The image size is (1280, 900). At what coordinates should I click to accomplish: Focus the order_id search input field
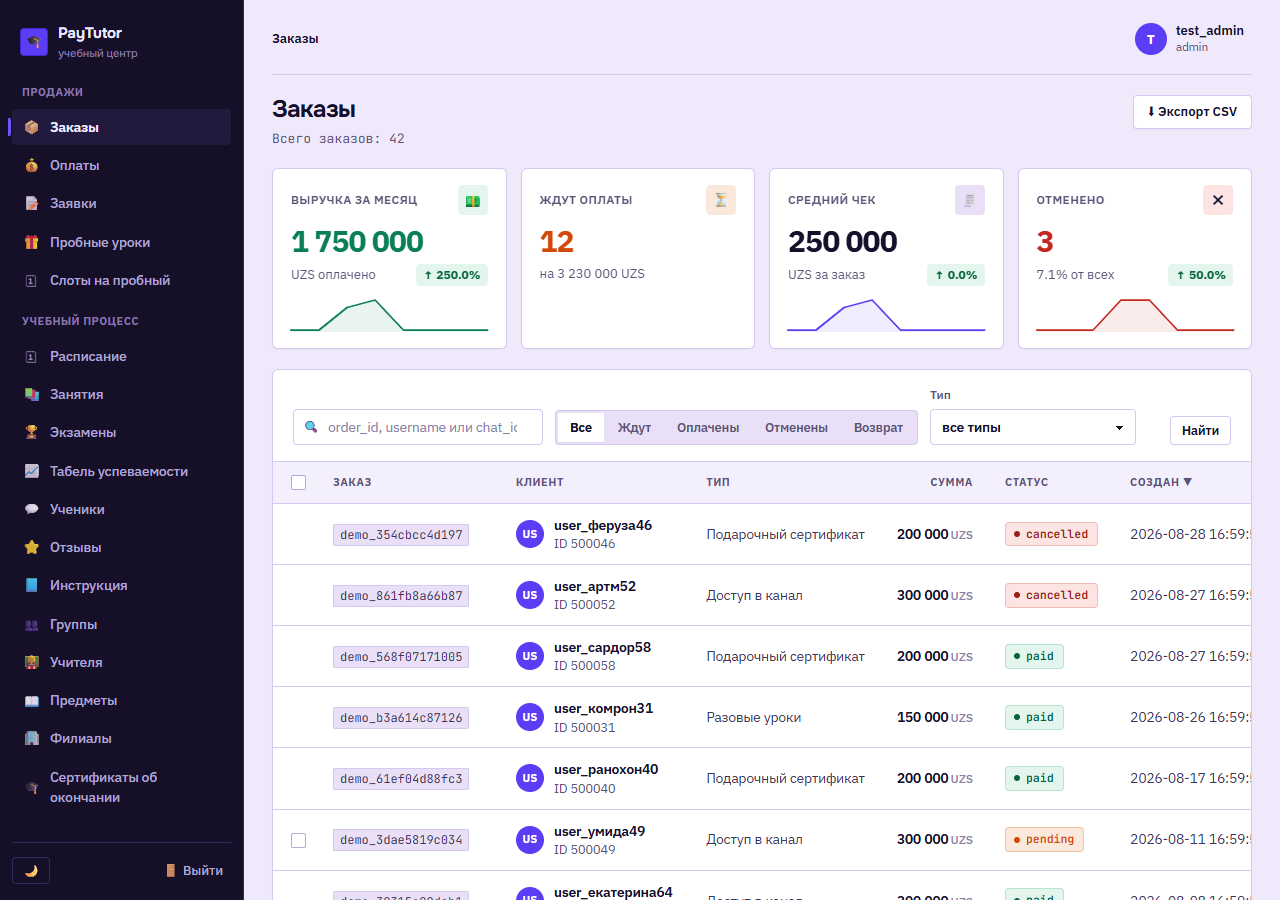click(x=418, y=427)
